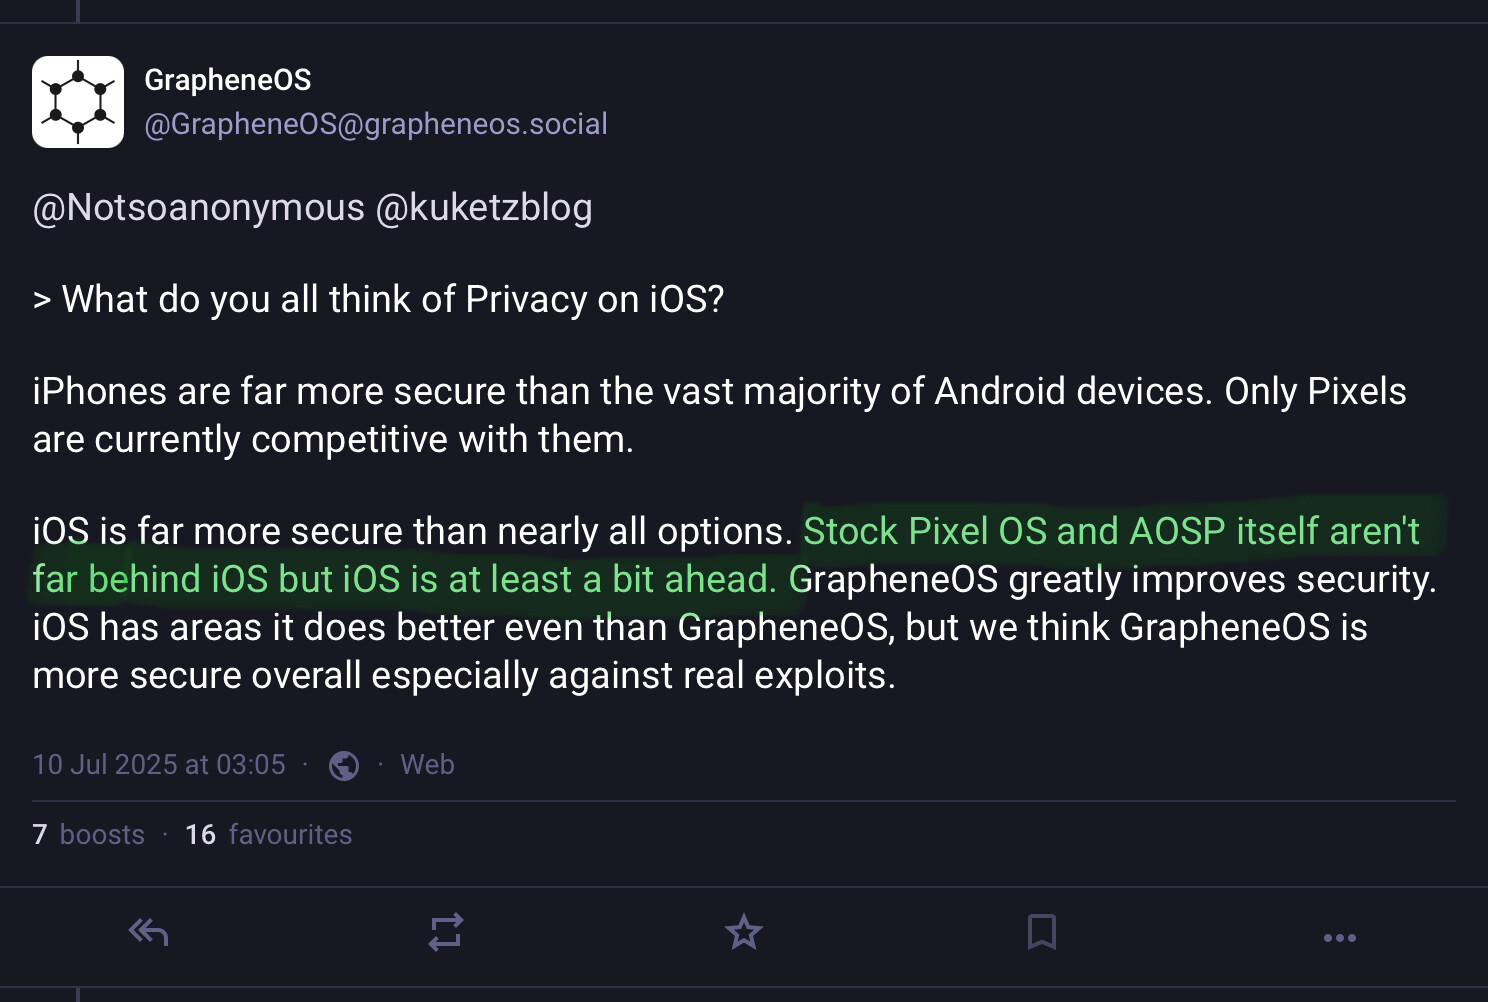This screenshot has height=1002, width=1488.
Task: Click the Web application link
Action: click(427, 765)
